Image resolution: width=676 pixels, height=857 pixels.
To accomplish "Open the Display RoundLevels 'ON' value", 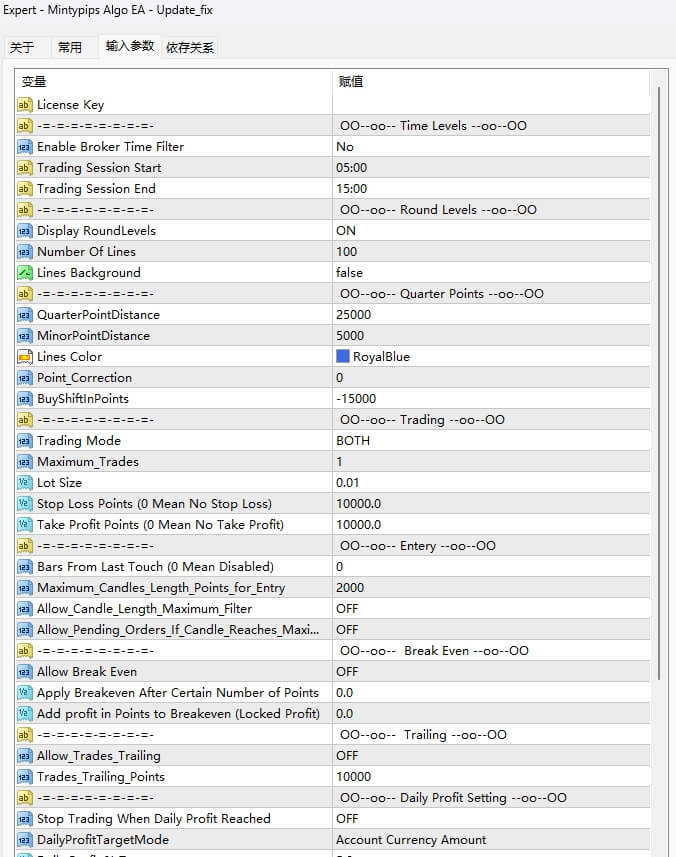I will (491, 231).
